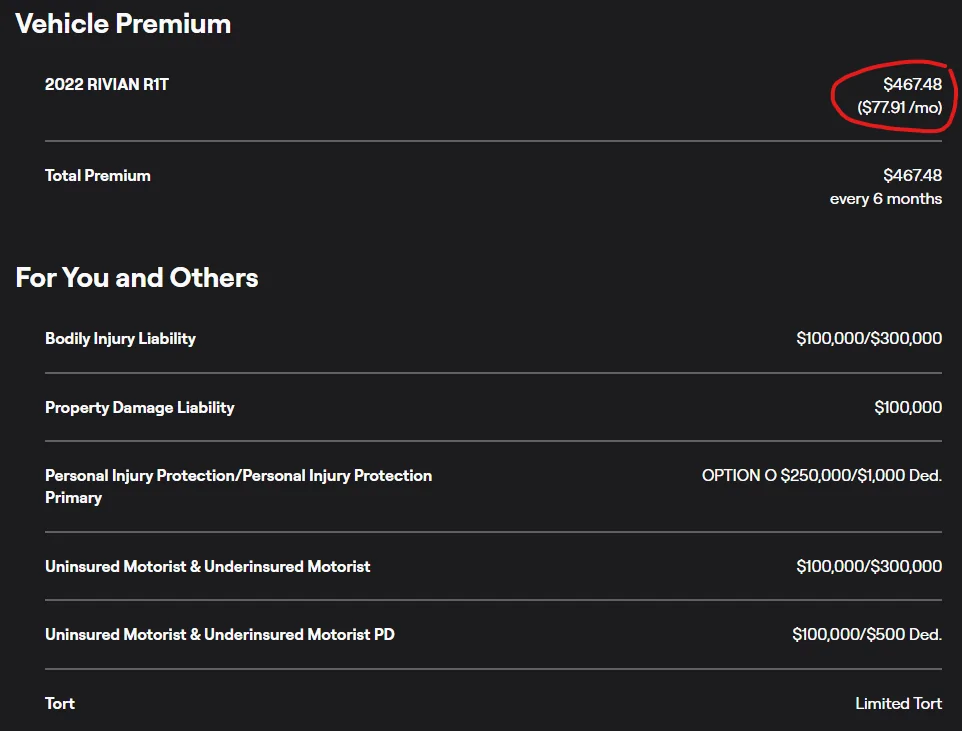Viewport: 962px width, 731px height.
Task: Click the For You and Others heading
Action: pos(137,277)
